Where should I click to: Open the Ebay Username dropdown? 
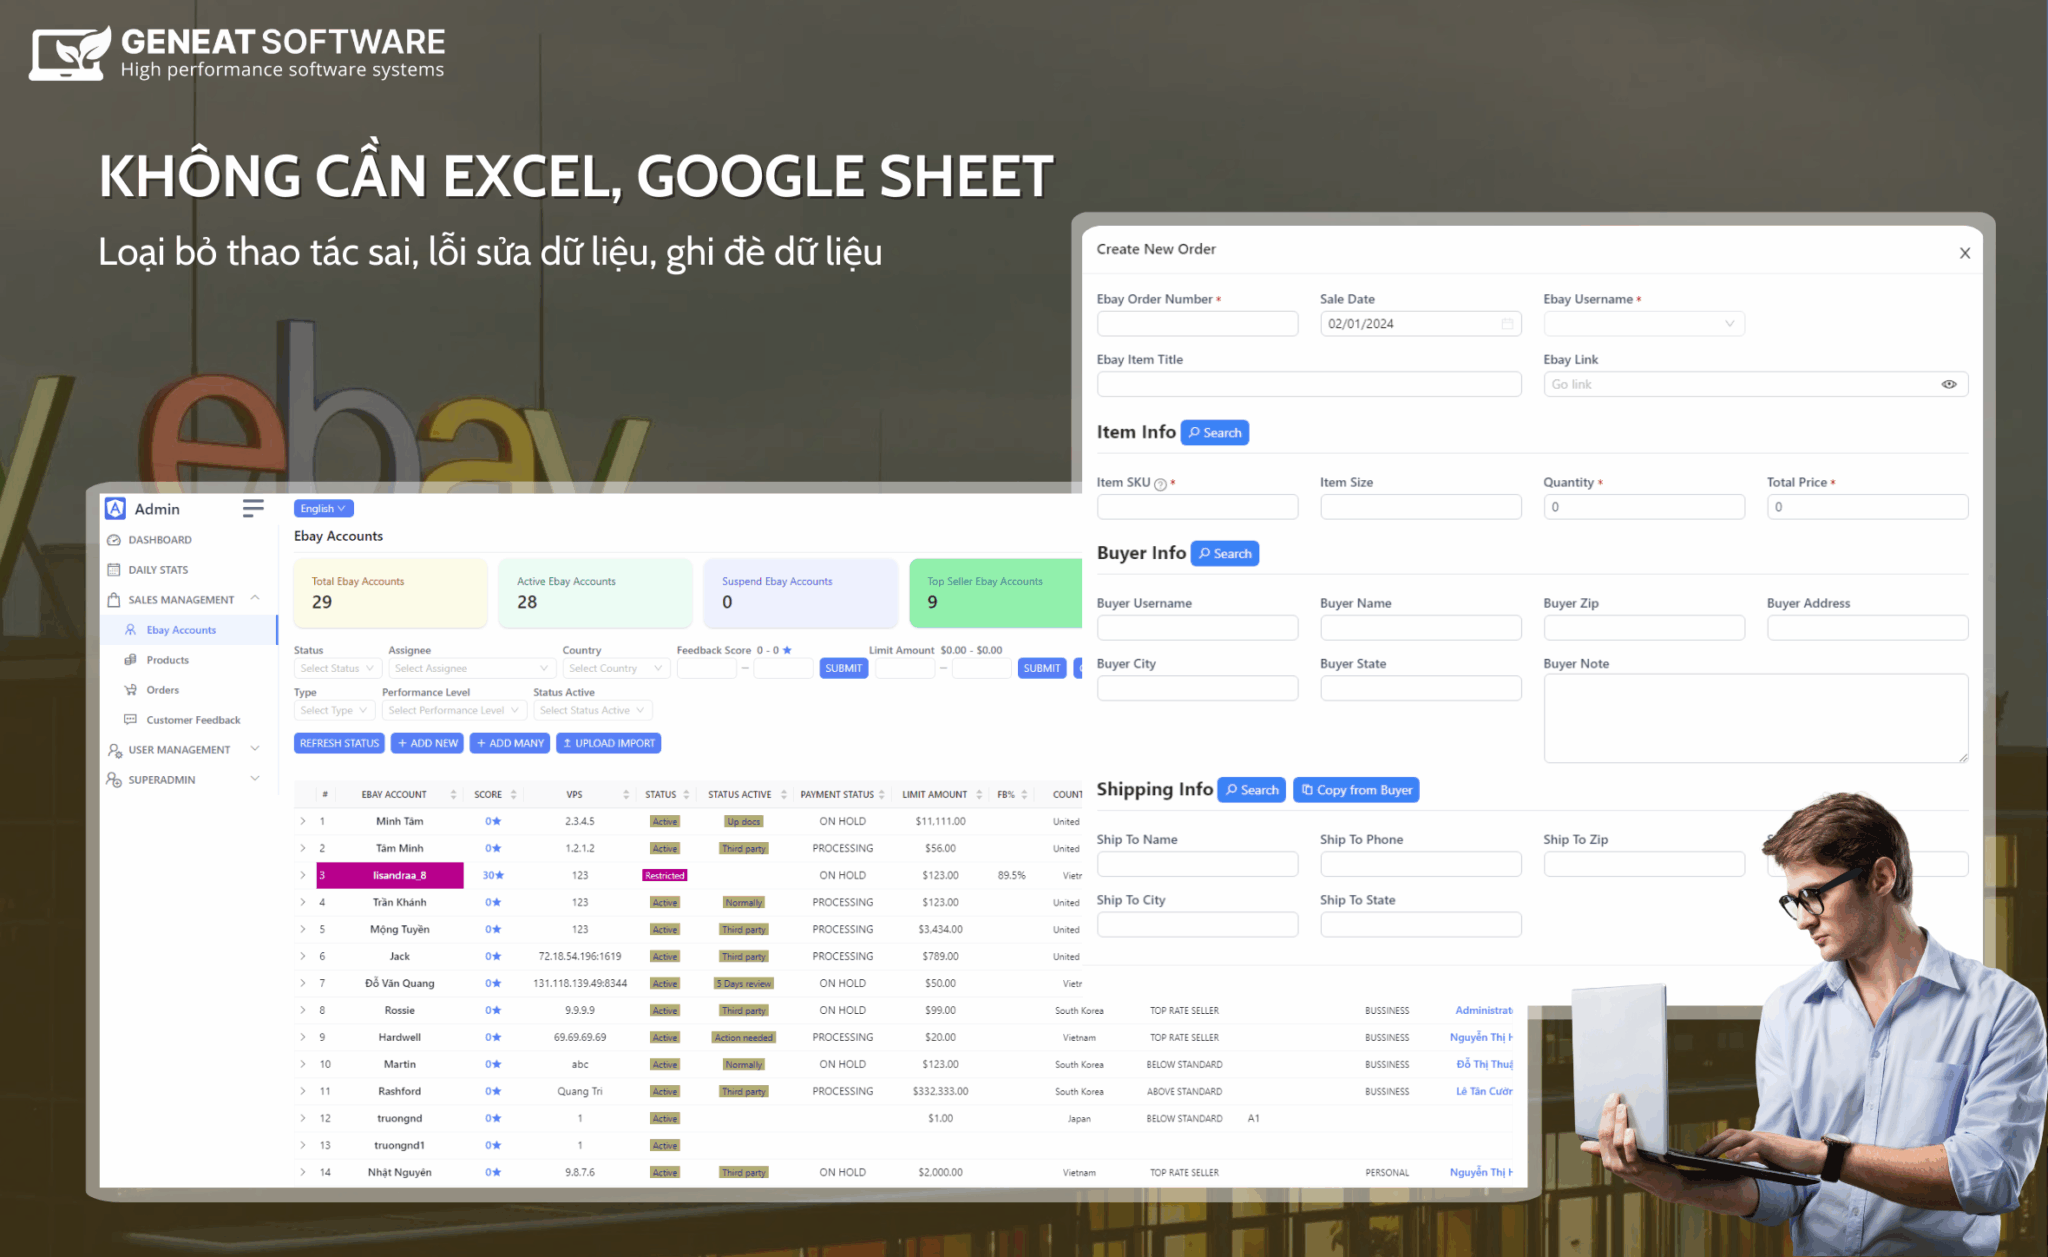point(1644,324)
